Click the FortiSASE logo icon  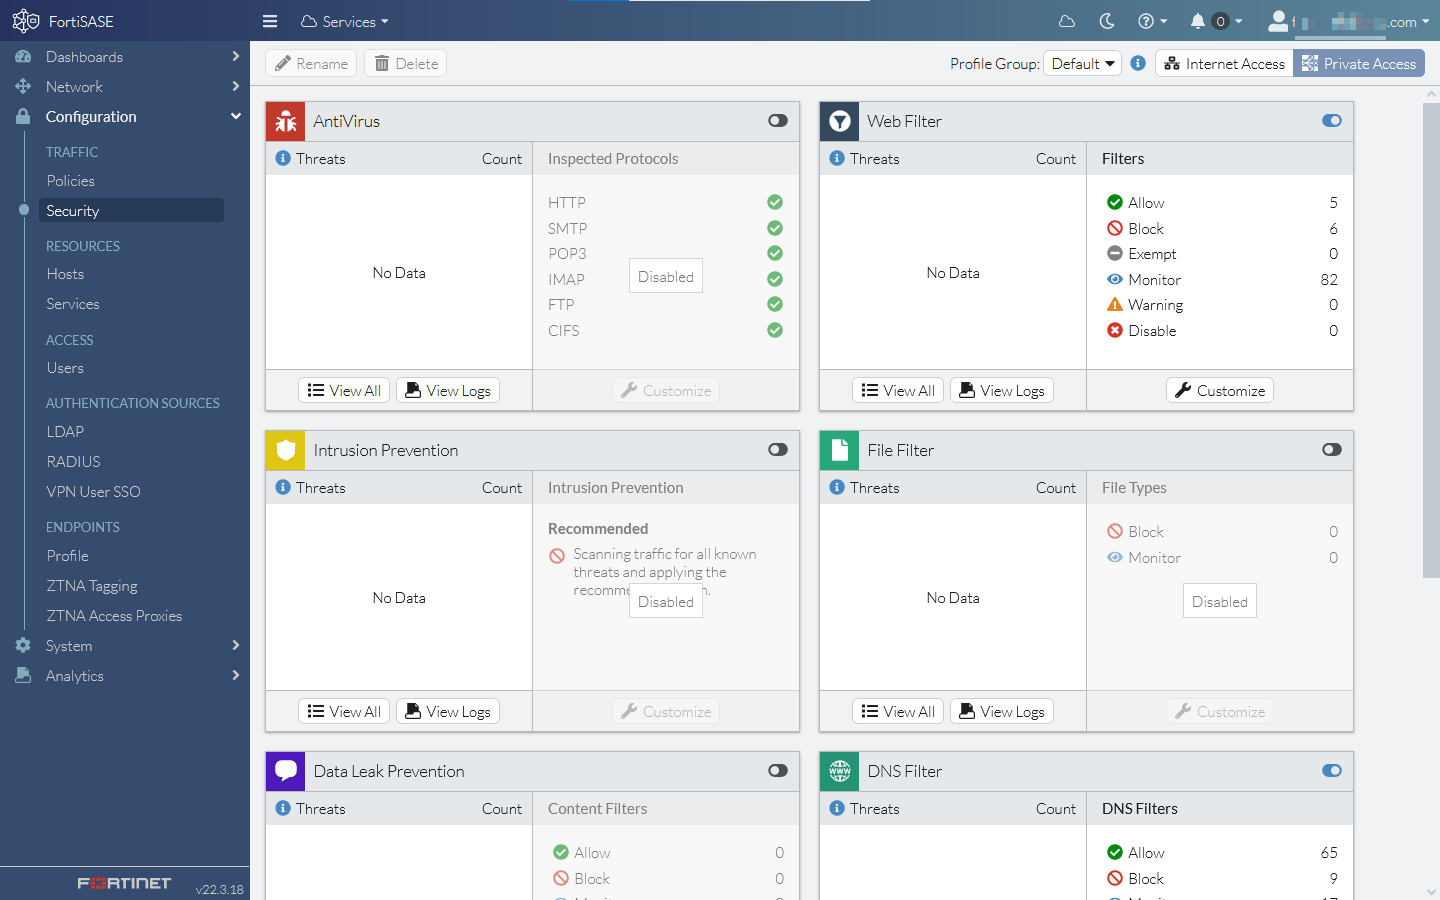[x=26, y=21]
